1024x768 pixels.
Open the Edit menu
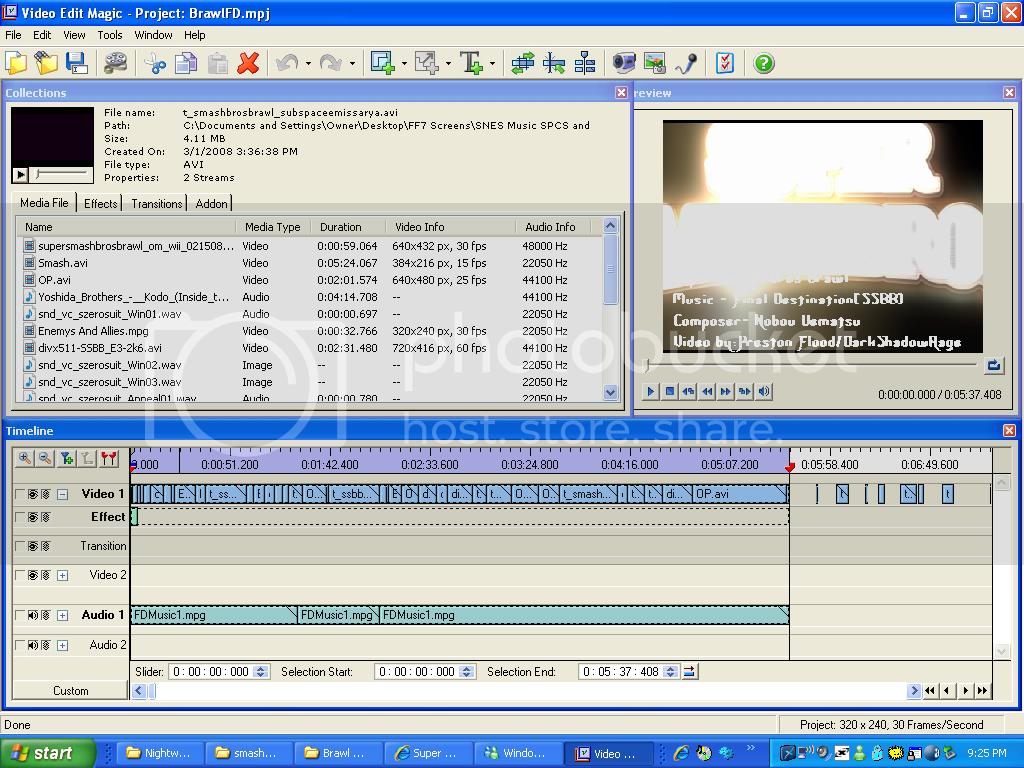(42, 35)
